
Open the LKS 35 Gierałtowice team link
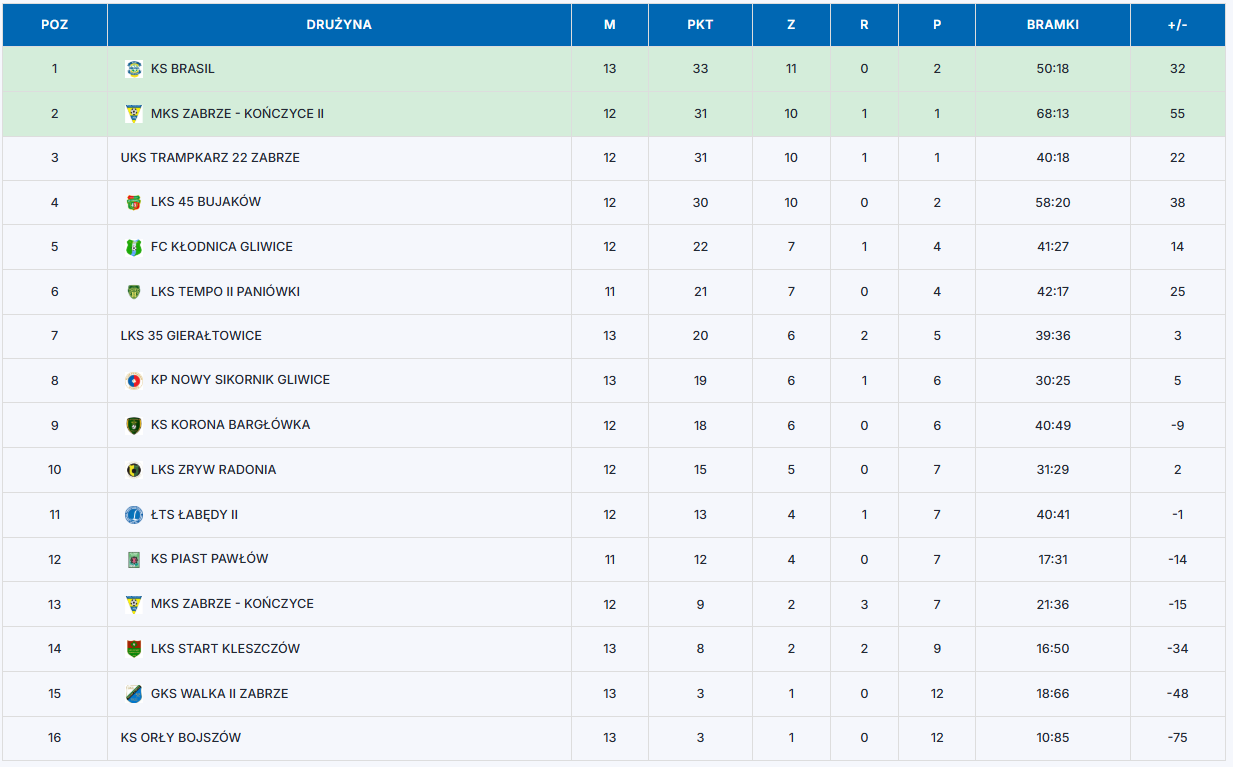pos(191,336)
